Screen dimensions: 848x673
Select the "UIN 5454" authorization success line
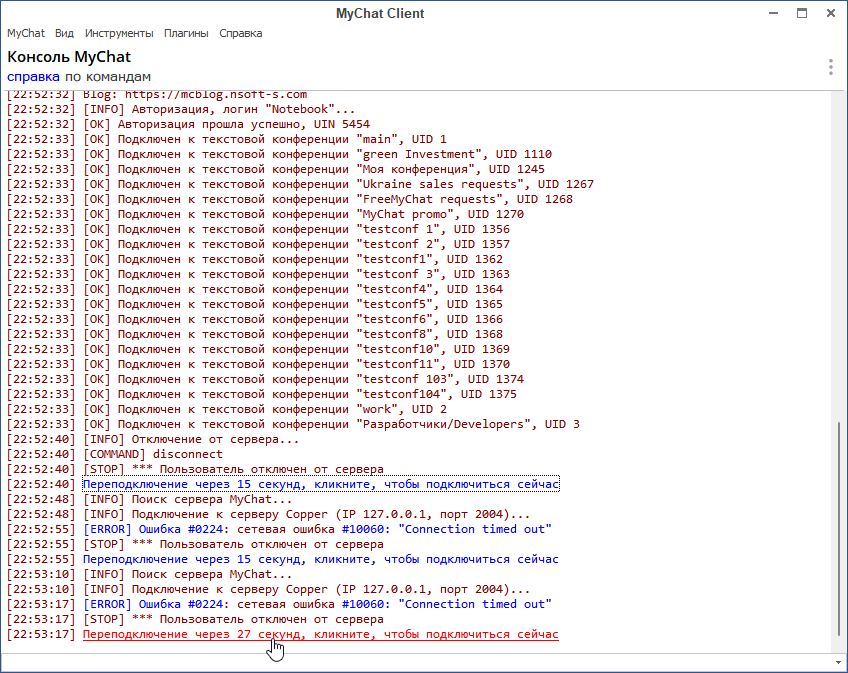pos(188,124)
